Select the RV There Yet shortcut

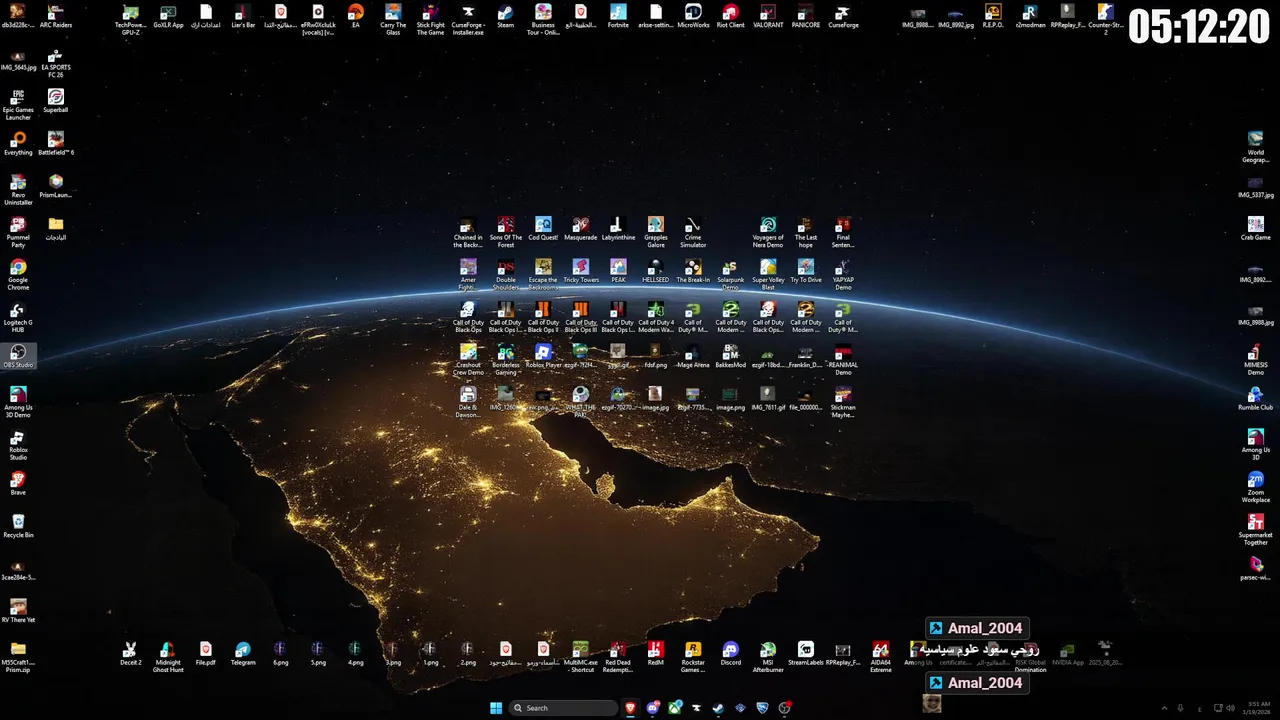pyautogui.click(x=18, y=611)
